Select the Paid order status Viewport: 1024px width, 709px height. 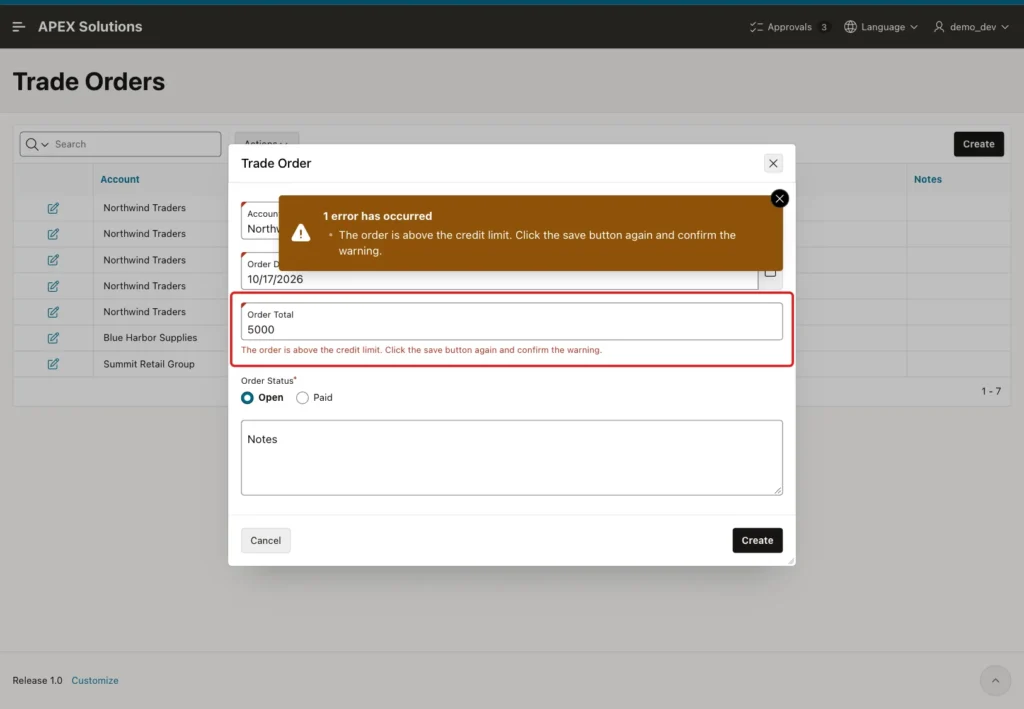tap(314, 398)
